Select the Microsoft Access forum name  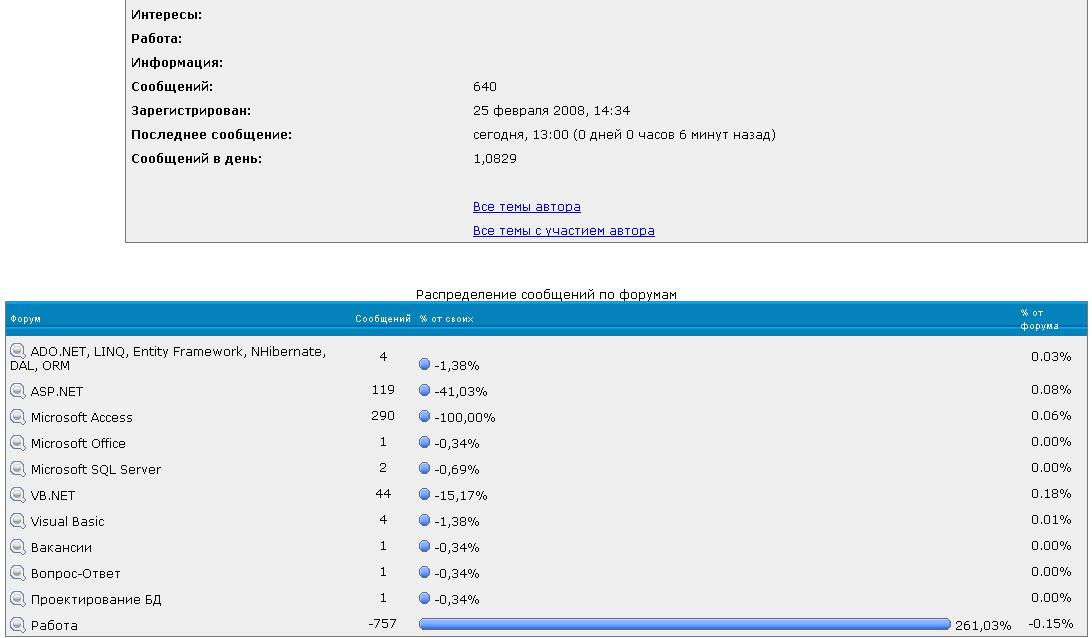[x=81, y=417]
